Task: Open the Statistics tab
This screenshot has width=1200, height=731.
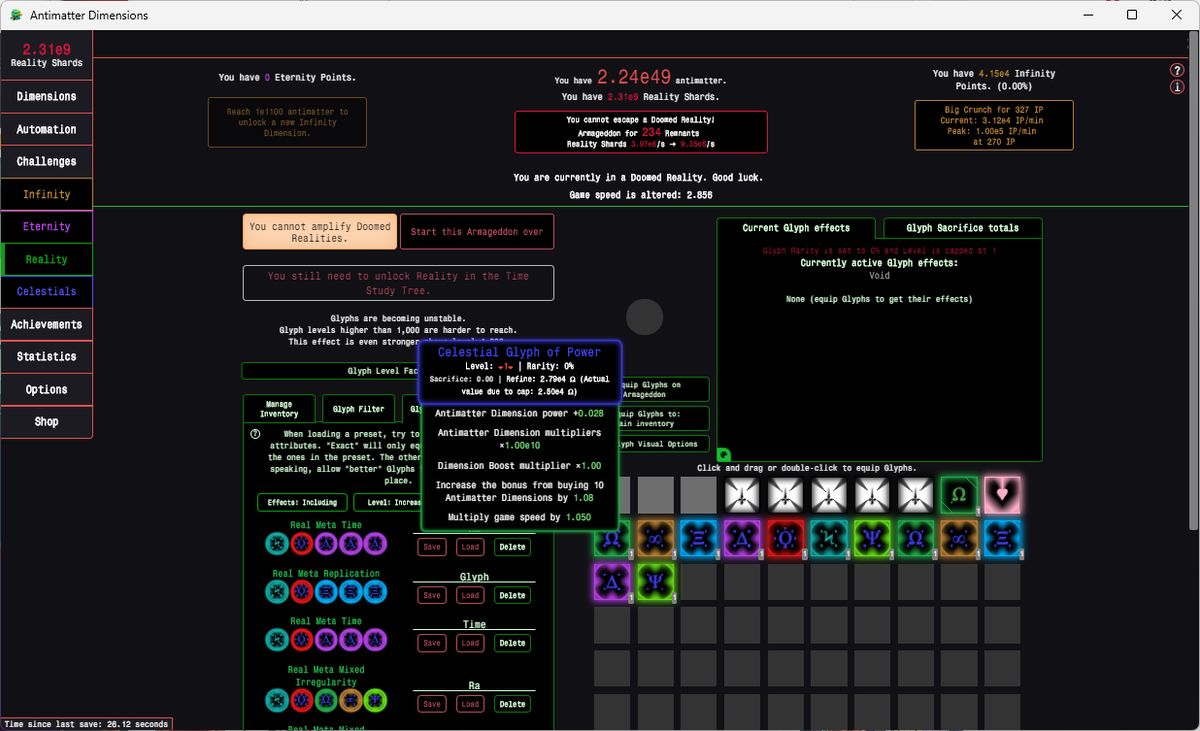Action: coord(46,356)
